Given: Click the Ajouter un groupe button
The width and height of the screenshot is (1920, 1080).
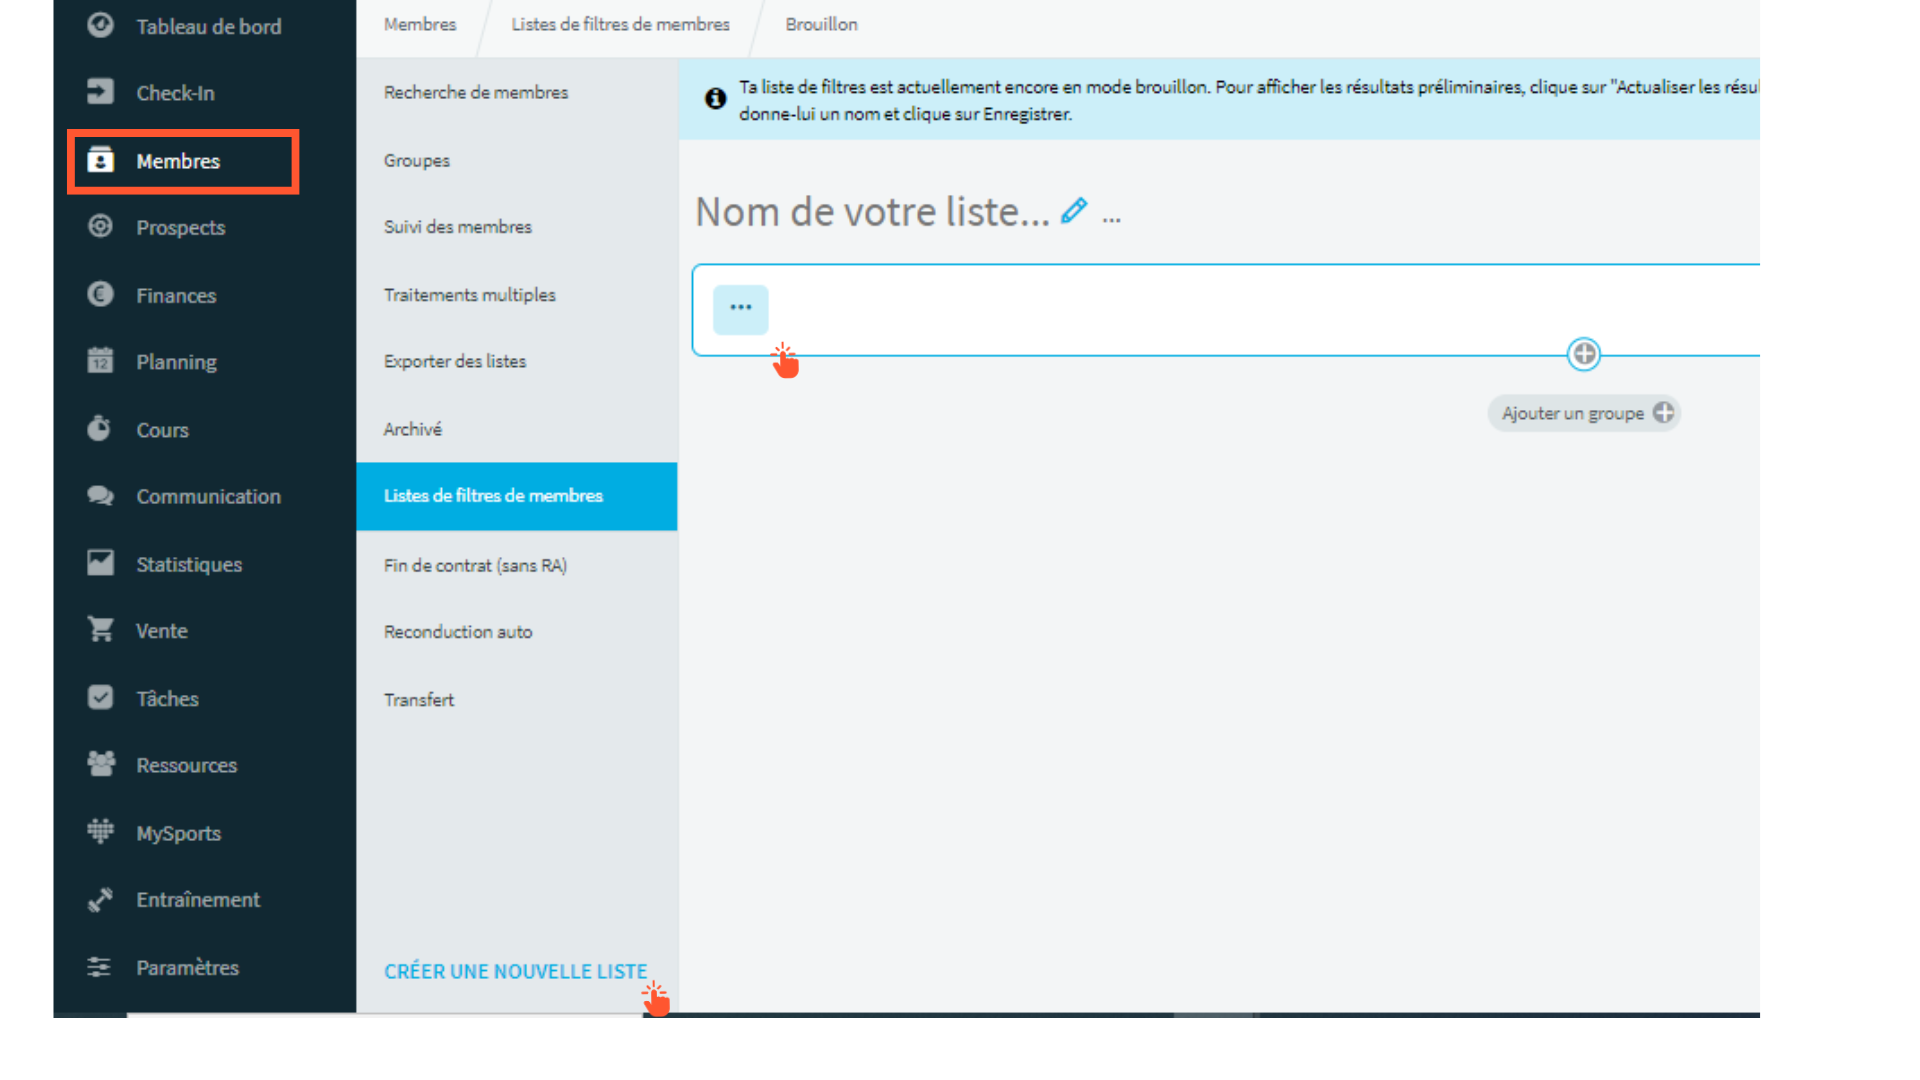Looking at the screenshot, I should coord(1584,413).
